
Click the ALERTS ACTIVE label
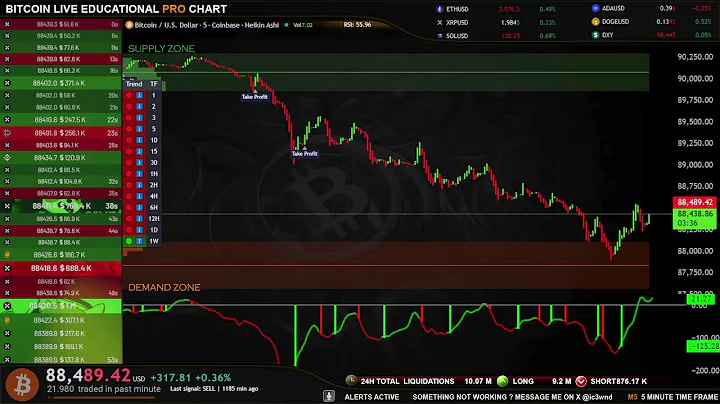tap(372, 397)
